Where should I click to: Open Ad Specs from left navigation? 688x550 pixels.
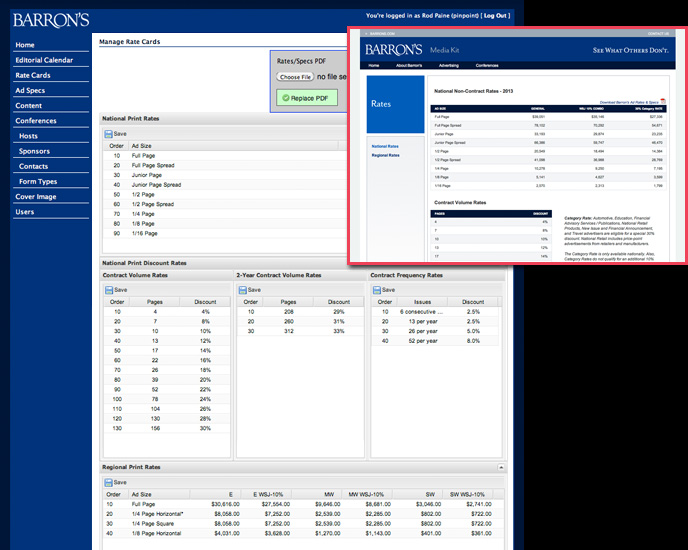[30, 90]
